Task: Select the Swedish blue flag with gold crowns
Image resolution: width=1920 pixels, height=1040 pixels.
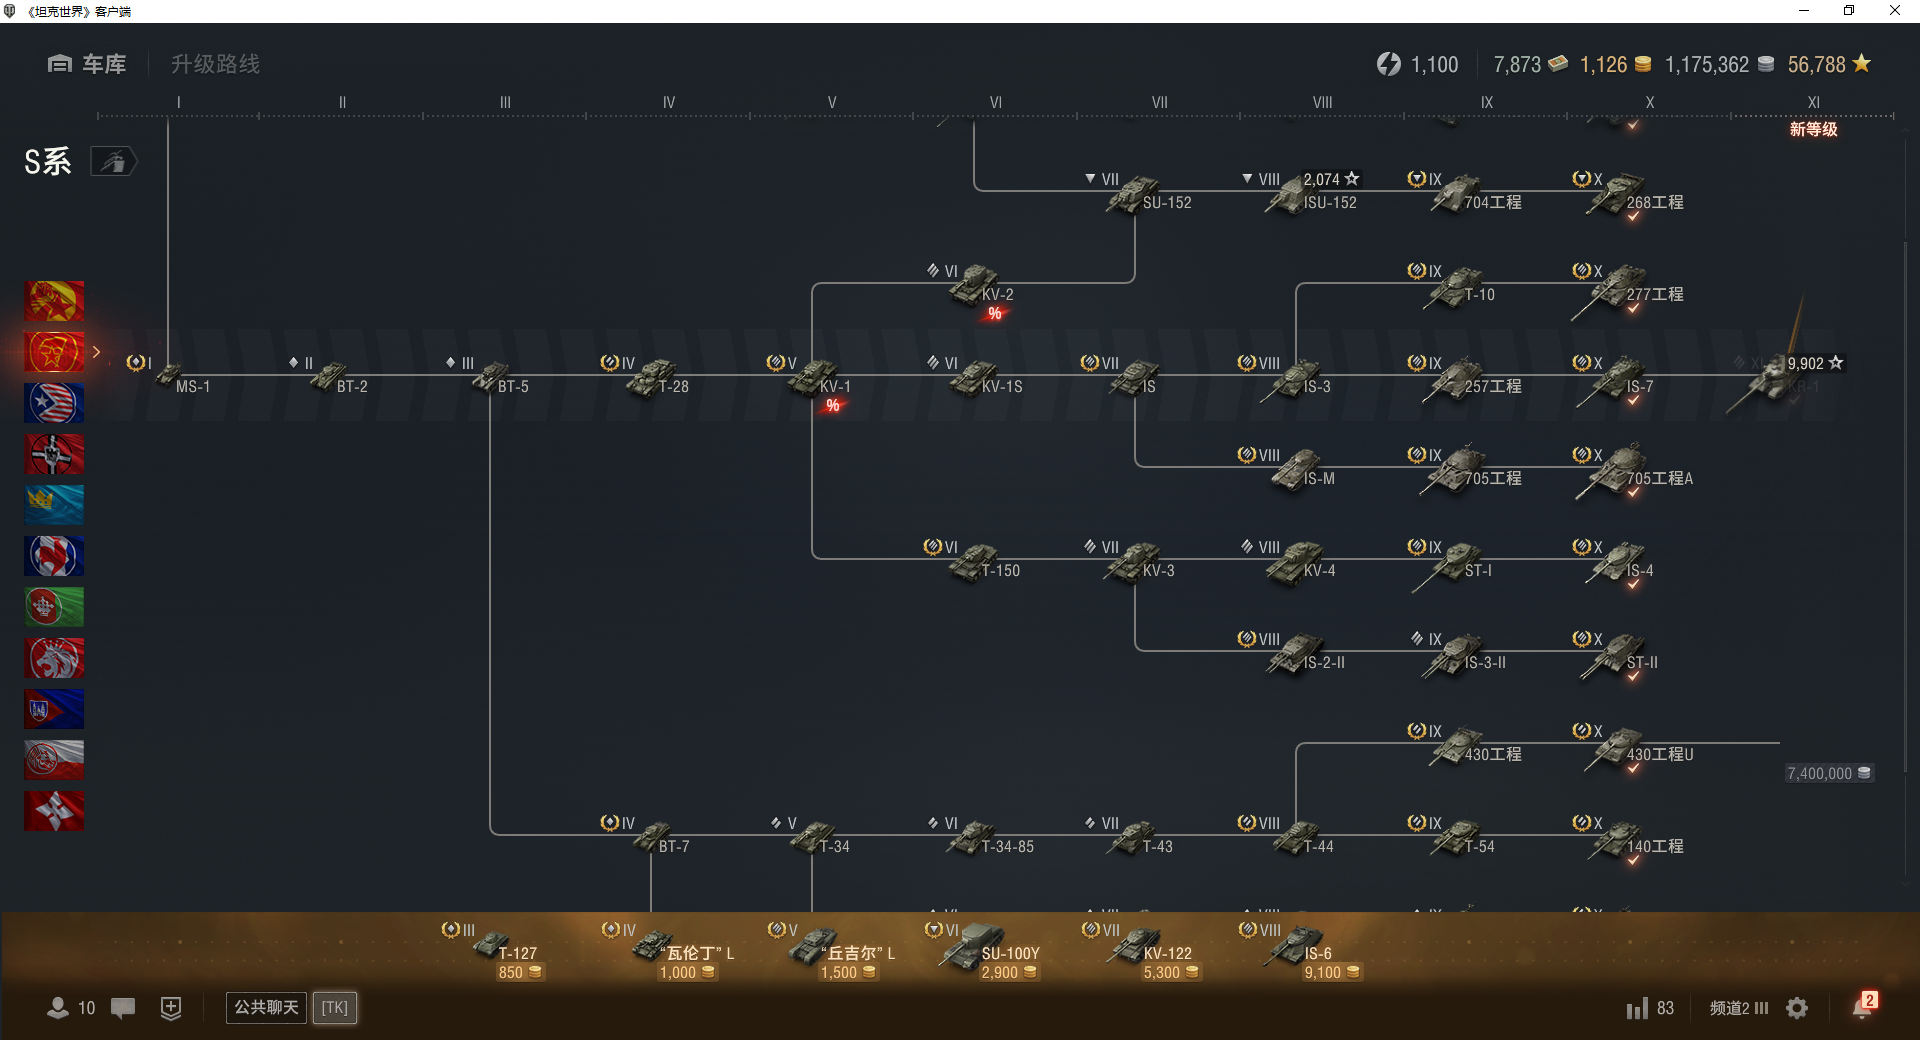Action: click(x=54, y=505)
